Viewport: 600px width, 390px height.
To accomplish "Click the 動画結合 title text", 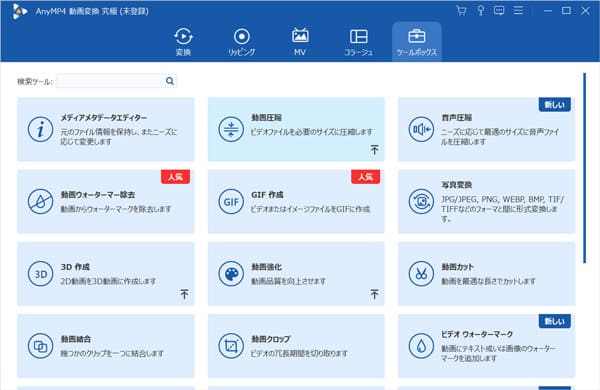I will pyautogui.click(x=76, y=339).
